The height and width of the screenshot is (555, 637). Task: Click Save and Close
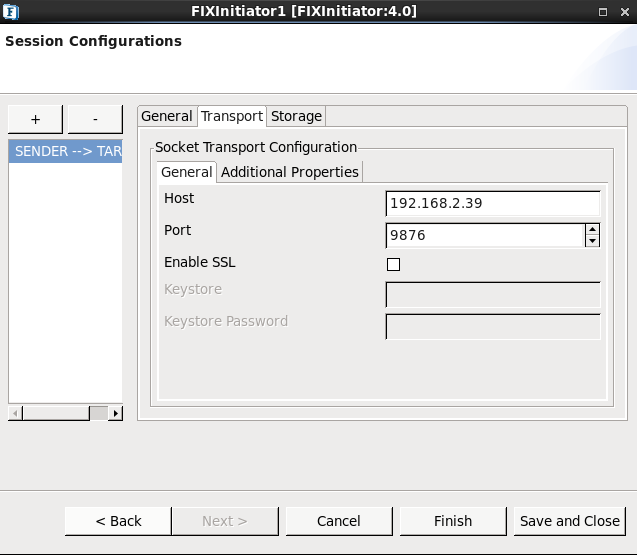tap(570, 521)
